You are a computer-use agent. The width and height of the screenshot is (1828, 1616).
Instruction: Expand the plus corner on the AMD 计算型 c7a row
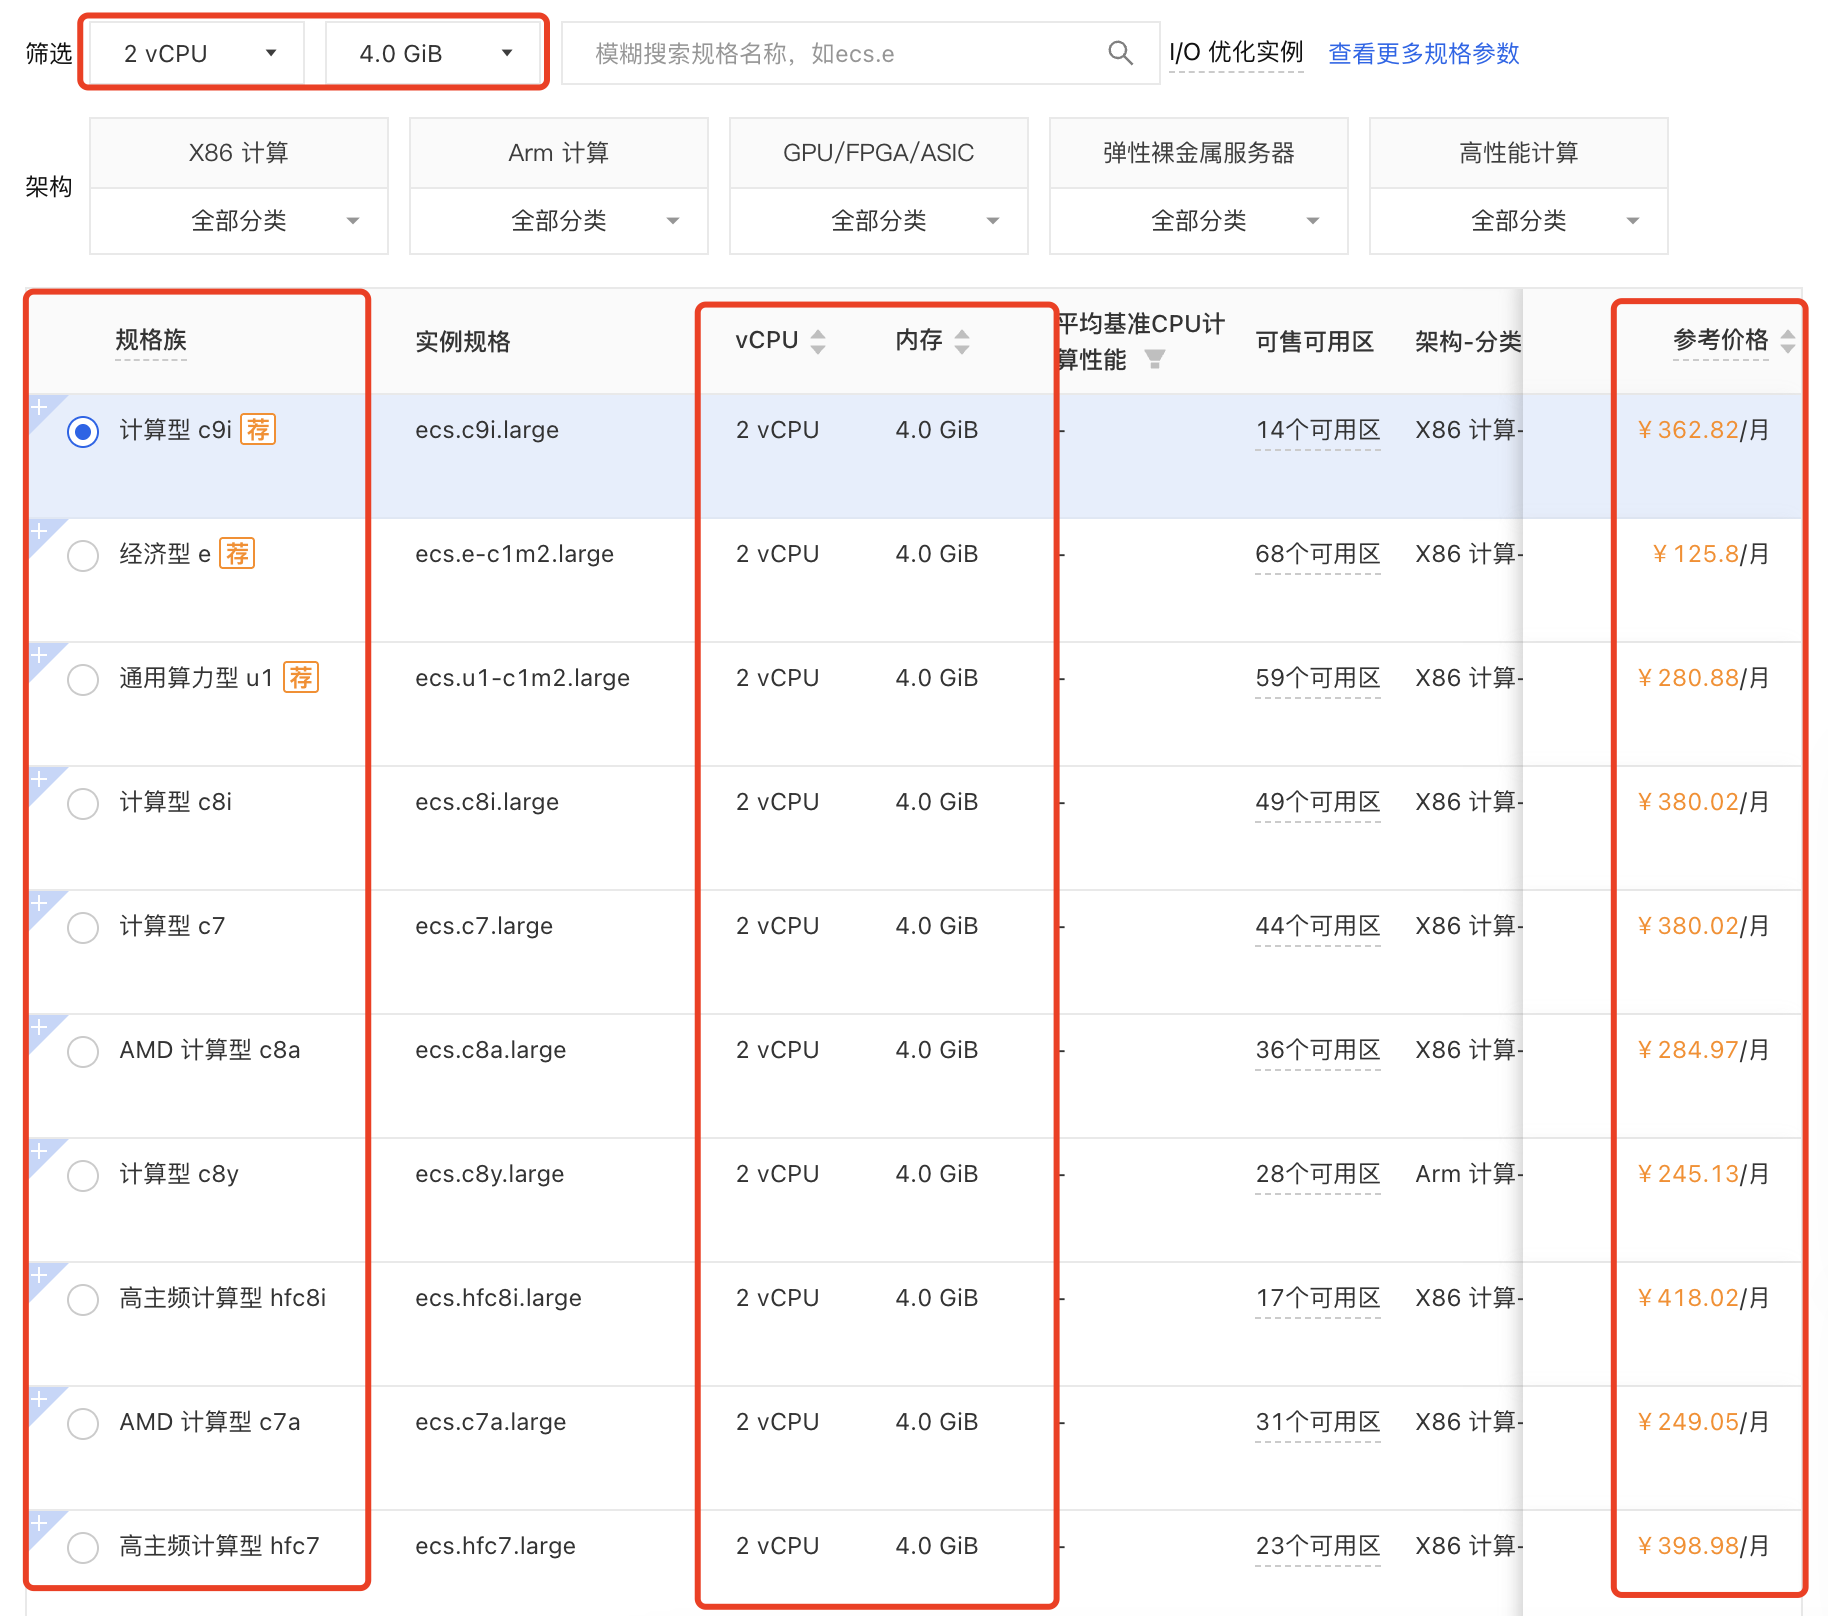click(41, 1399)
